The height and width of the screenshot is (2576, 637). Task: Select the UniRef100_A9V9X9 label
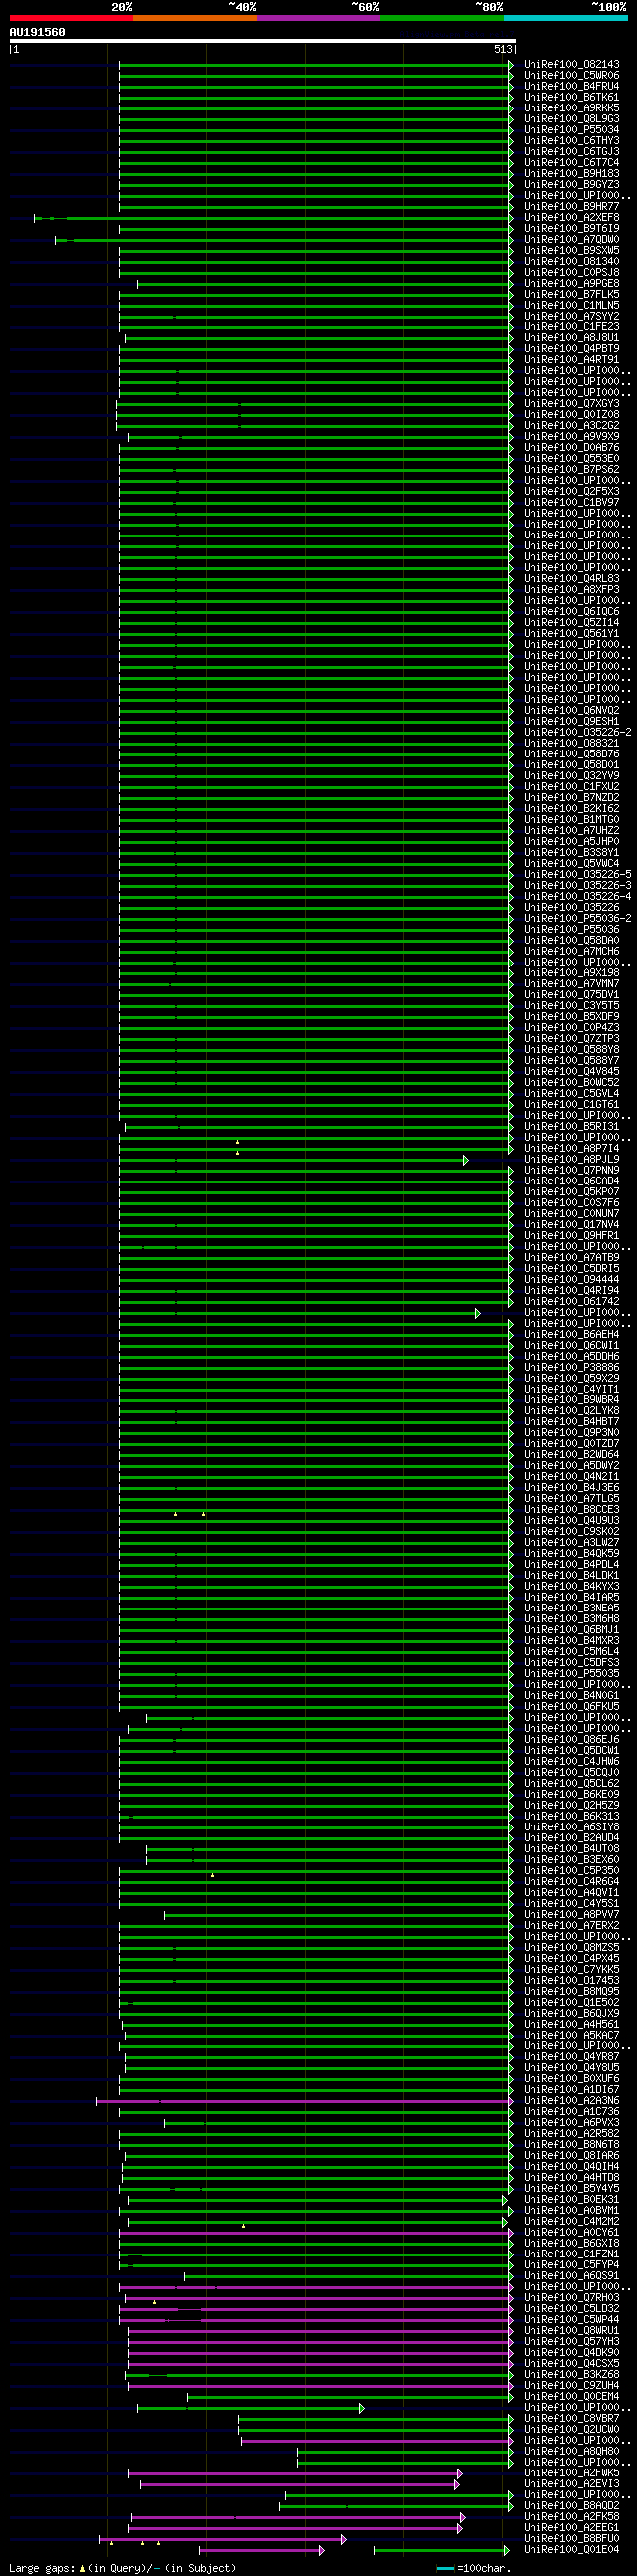pos(571,437)
